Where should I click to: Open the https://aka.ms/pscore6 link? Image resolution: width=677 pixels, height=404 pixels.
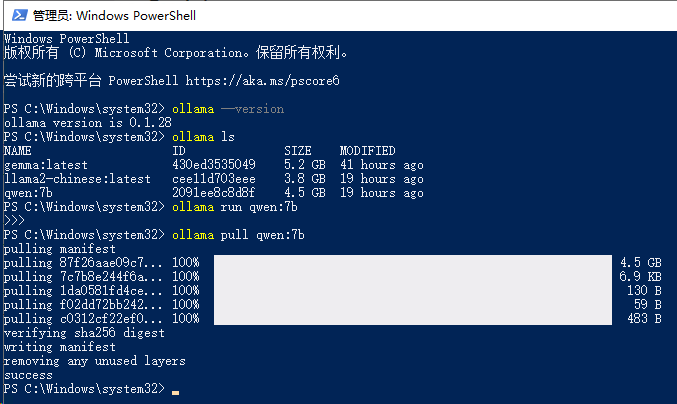click(267, 80)
